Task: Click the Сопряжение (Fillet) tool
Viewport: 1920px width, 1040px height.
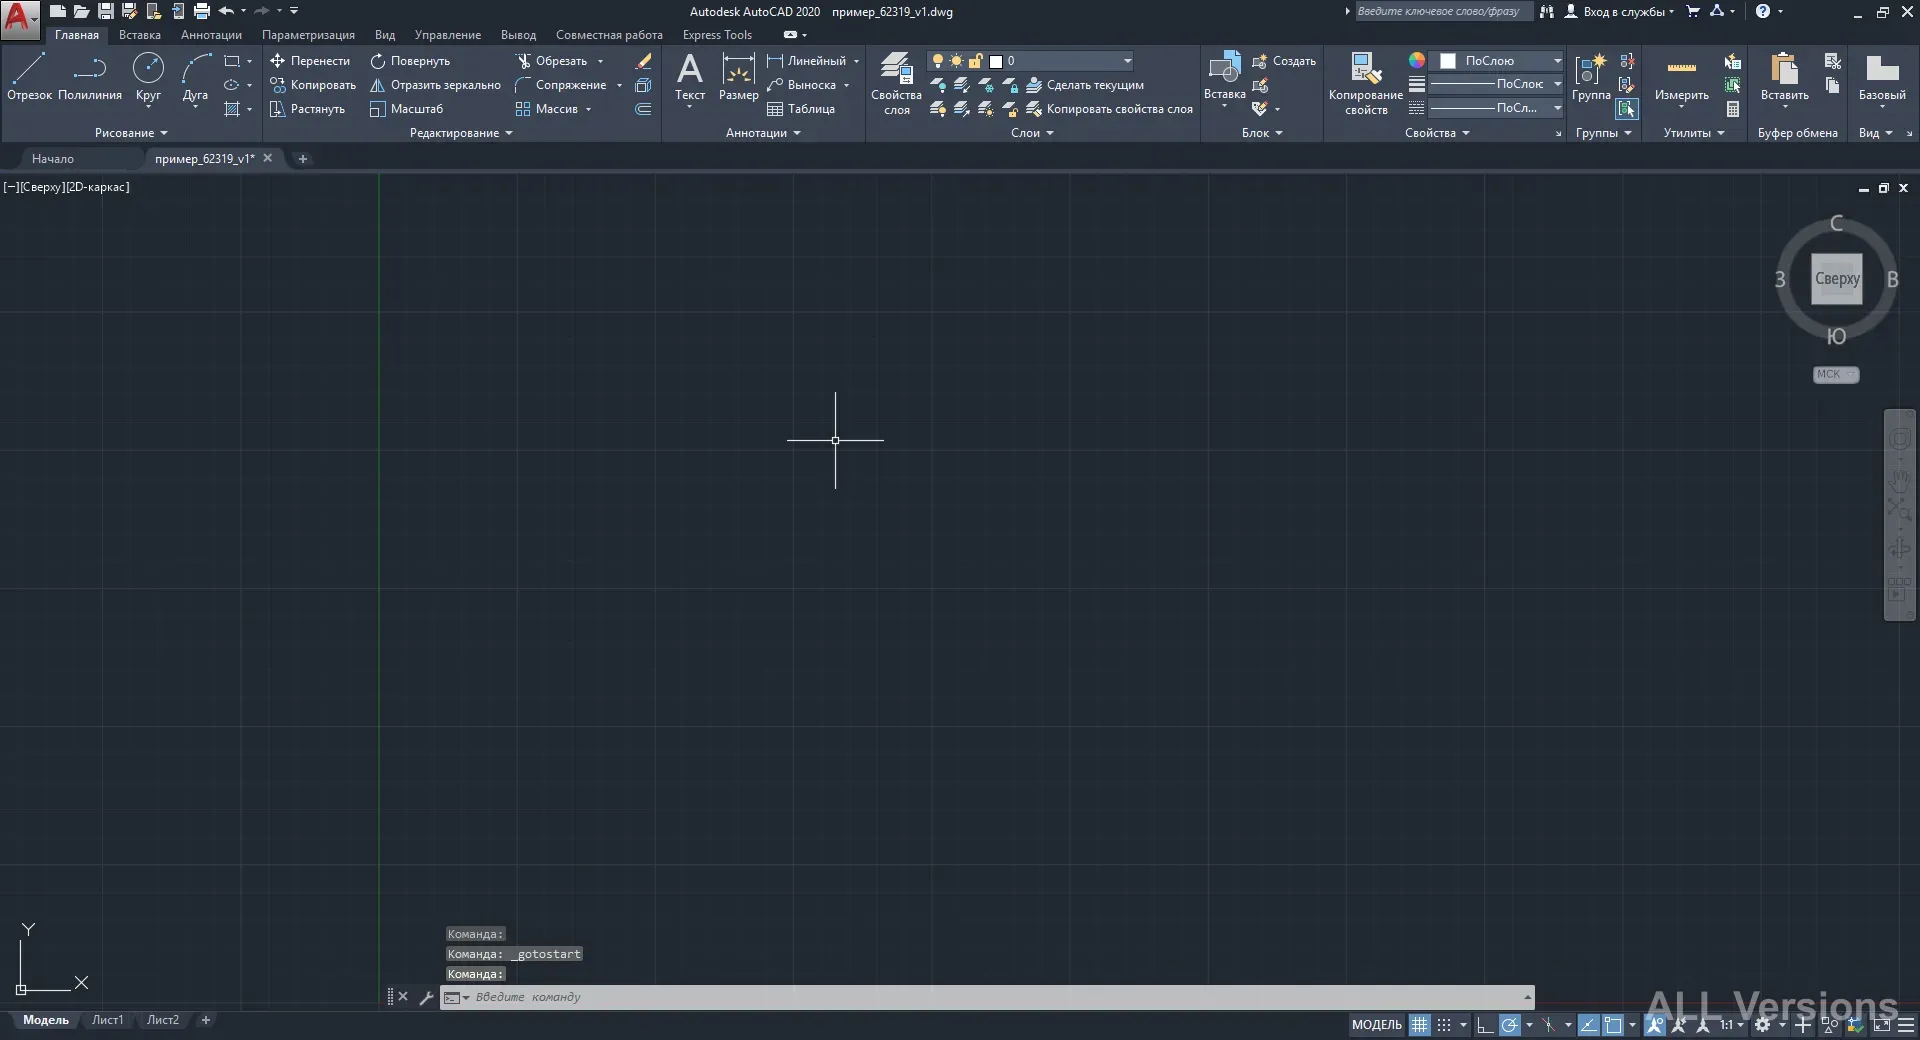Action: coord(561,85)
